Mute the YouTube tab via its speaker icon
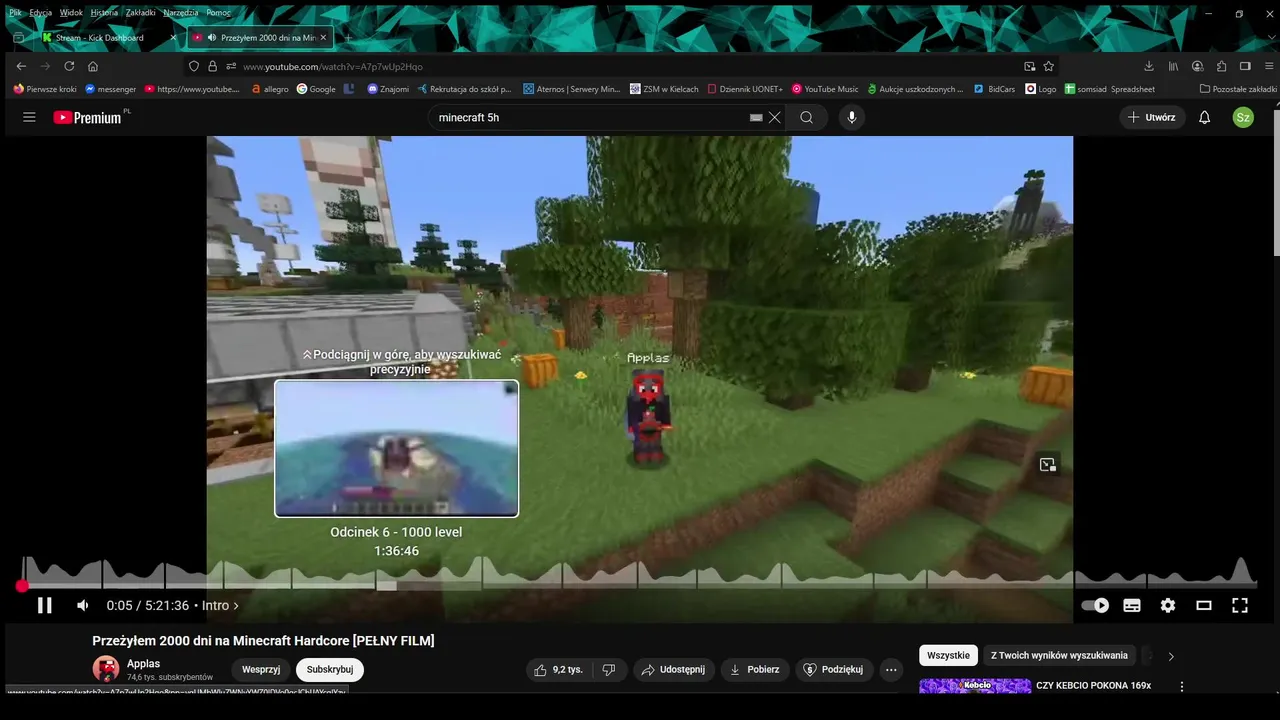 tap(212, 37)
